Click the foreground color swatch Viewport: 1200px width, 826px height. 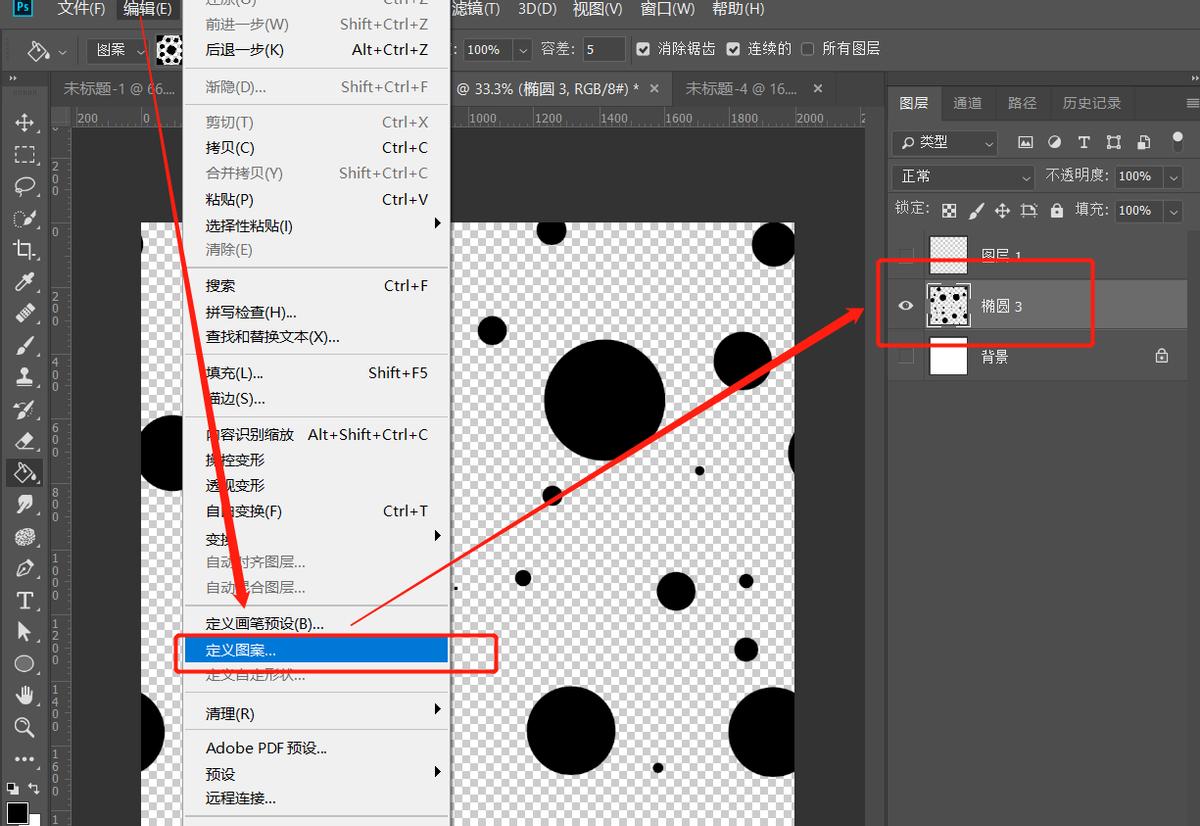point(17,813)
